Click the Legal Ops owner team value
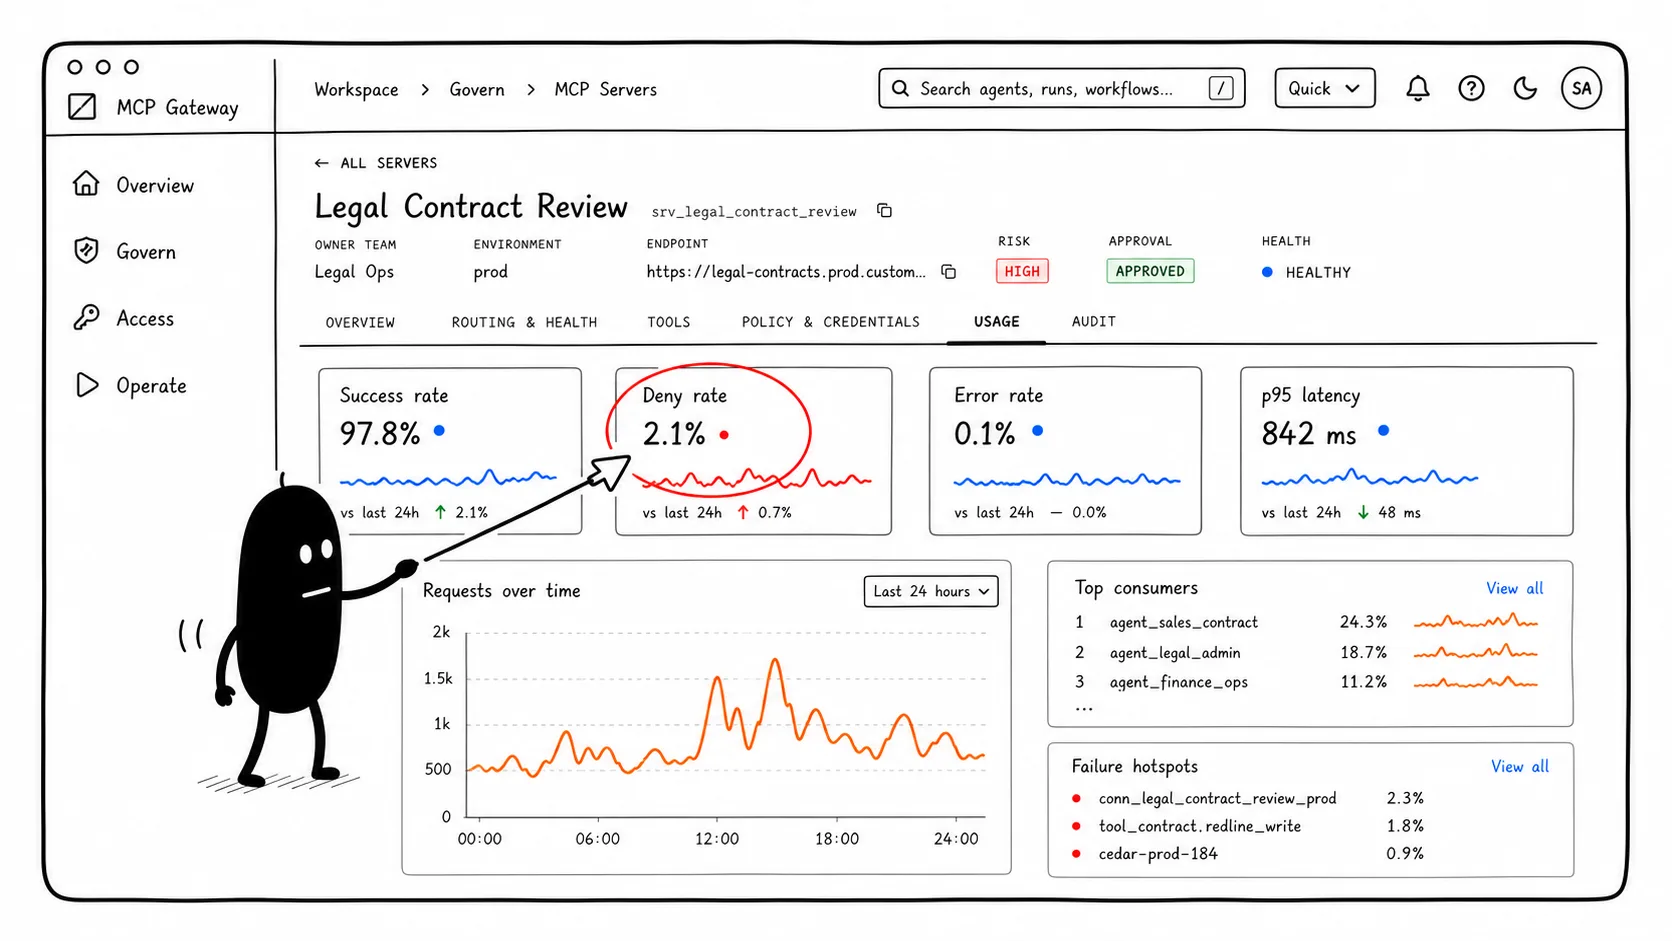This screenshot has height=941, width=1672. click(x=354, y=272)
